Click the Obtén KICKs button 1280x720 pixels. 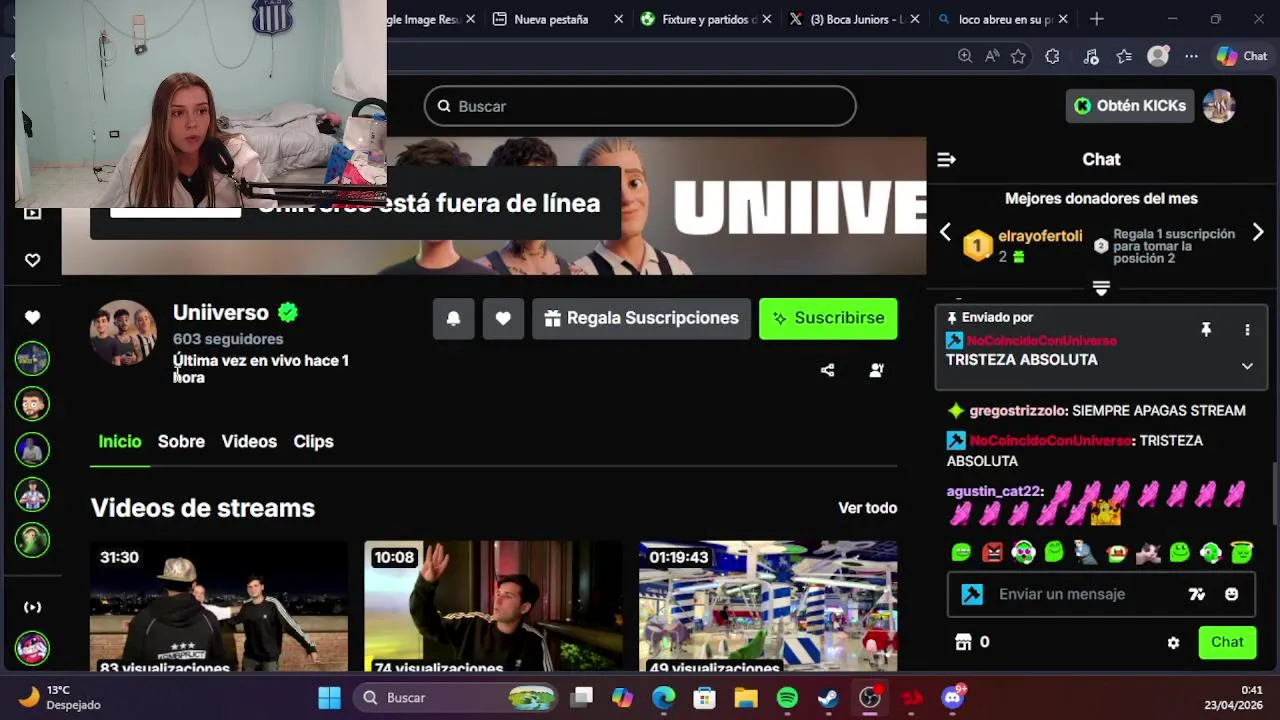[x=1130, y=106]
